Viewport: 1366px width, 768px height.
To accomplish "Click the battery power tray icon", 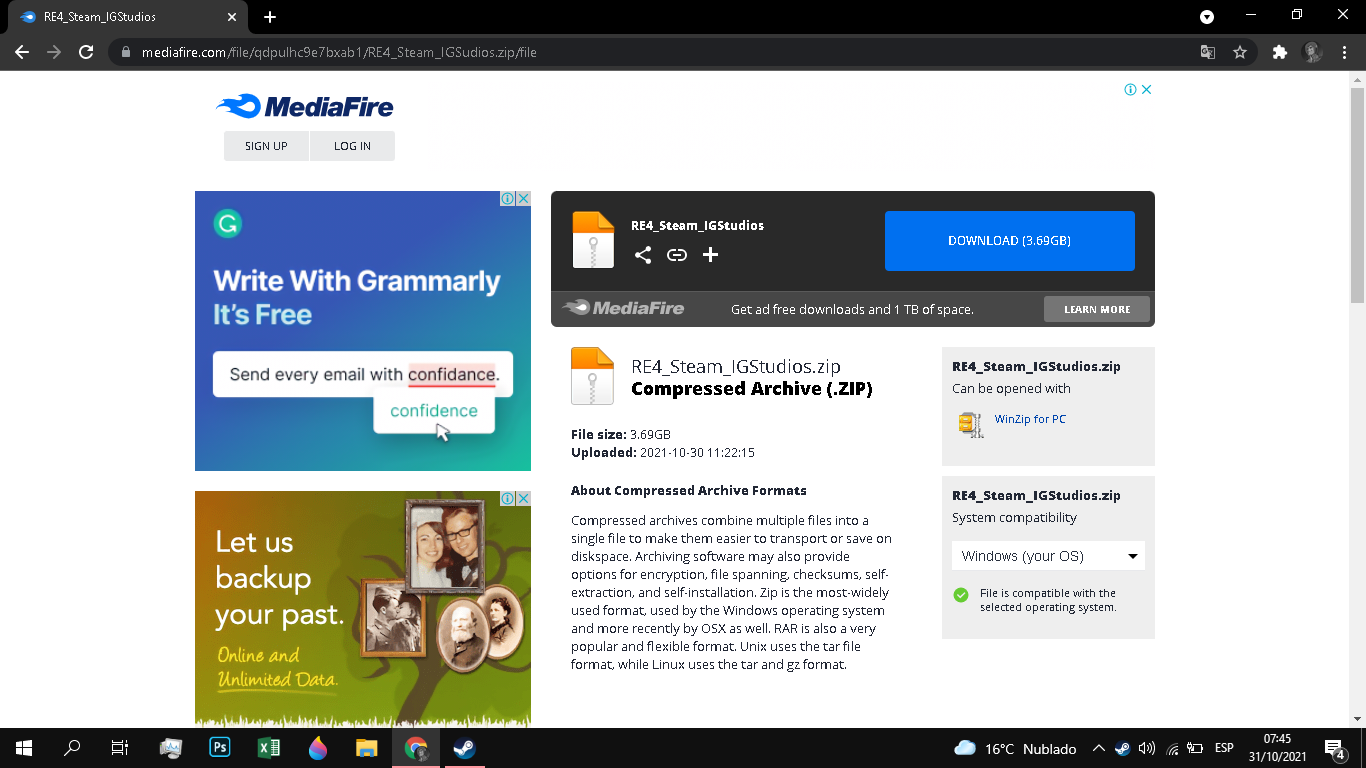I will coord(1195,748).
